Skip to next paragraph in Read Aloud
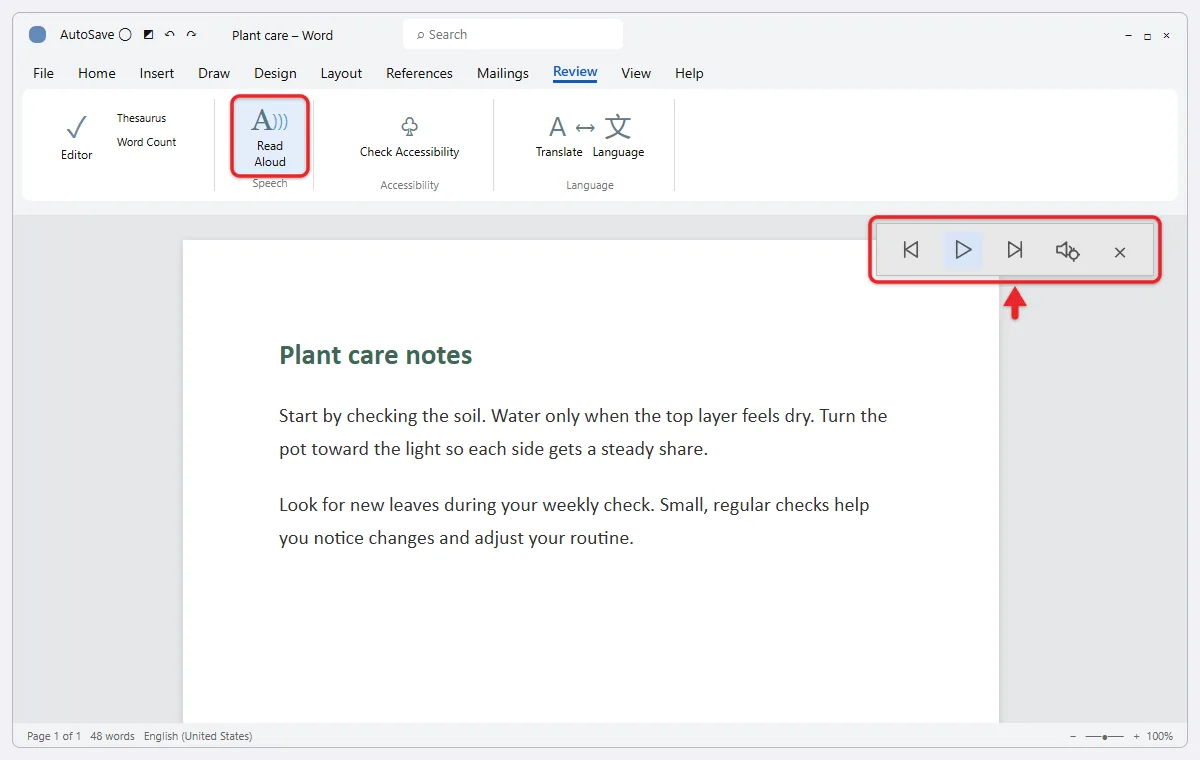1200x760 pixels. [1015, 250]
